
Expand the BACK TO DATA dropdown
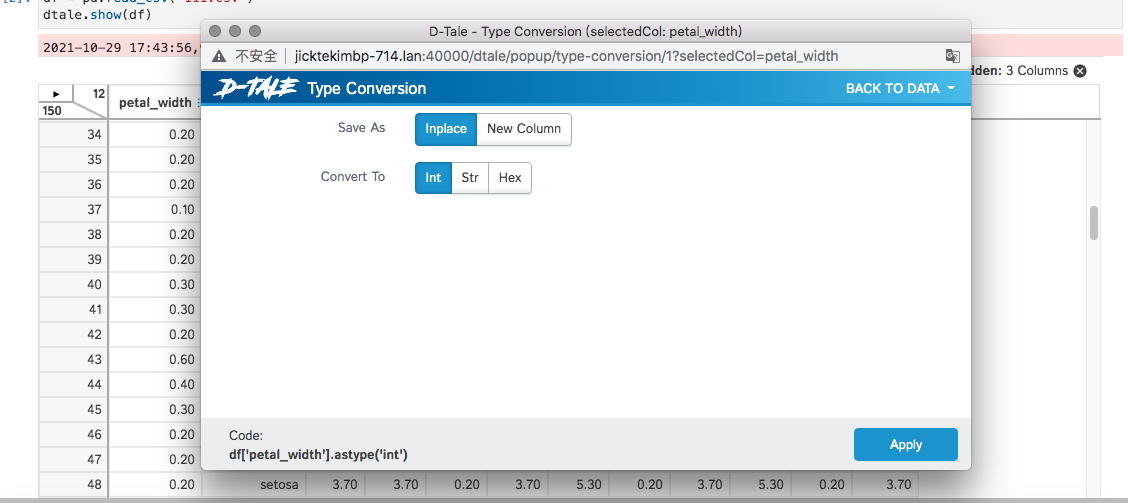point(900,88)
